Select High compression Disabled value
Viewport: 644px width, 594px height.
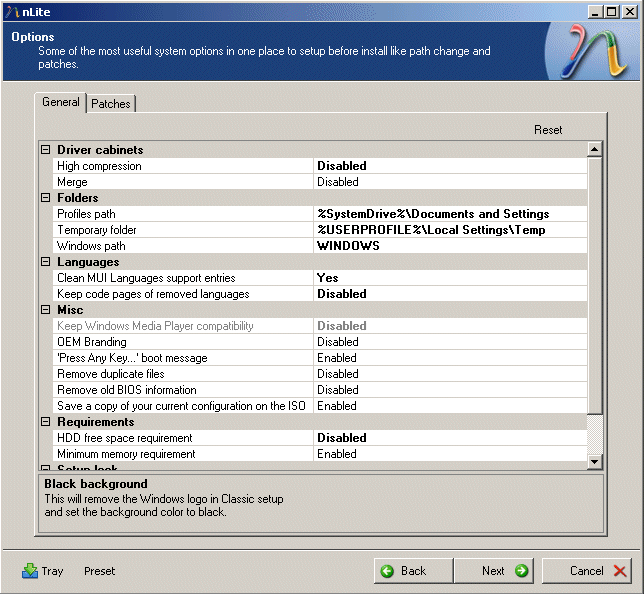450,166
